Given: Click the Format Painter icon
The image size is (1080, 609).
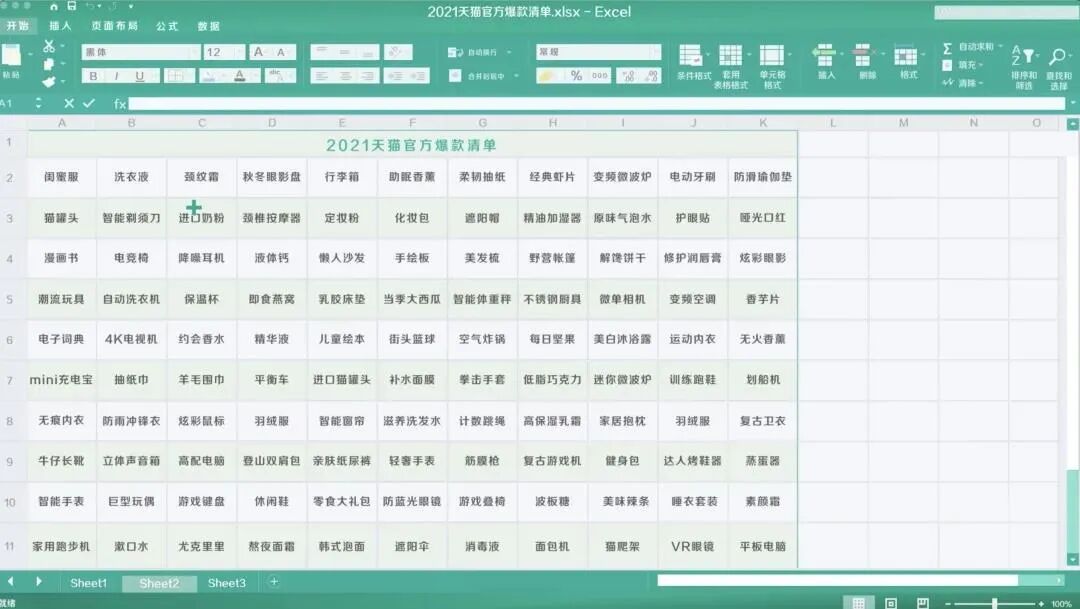Looking at the screenshot, I should pos(50,82).
